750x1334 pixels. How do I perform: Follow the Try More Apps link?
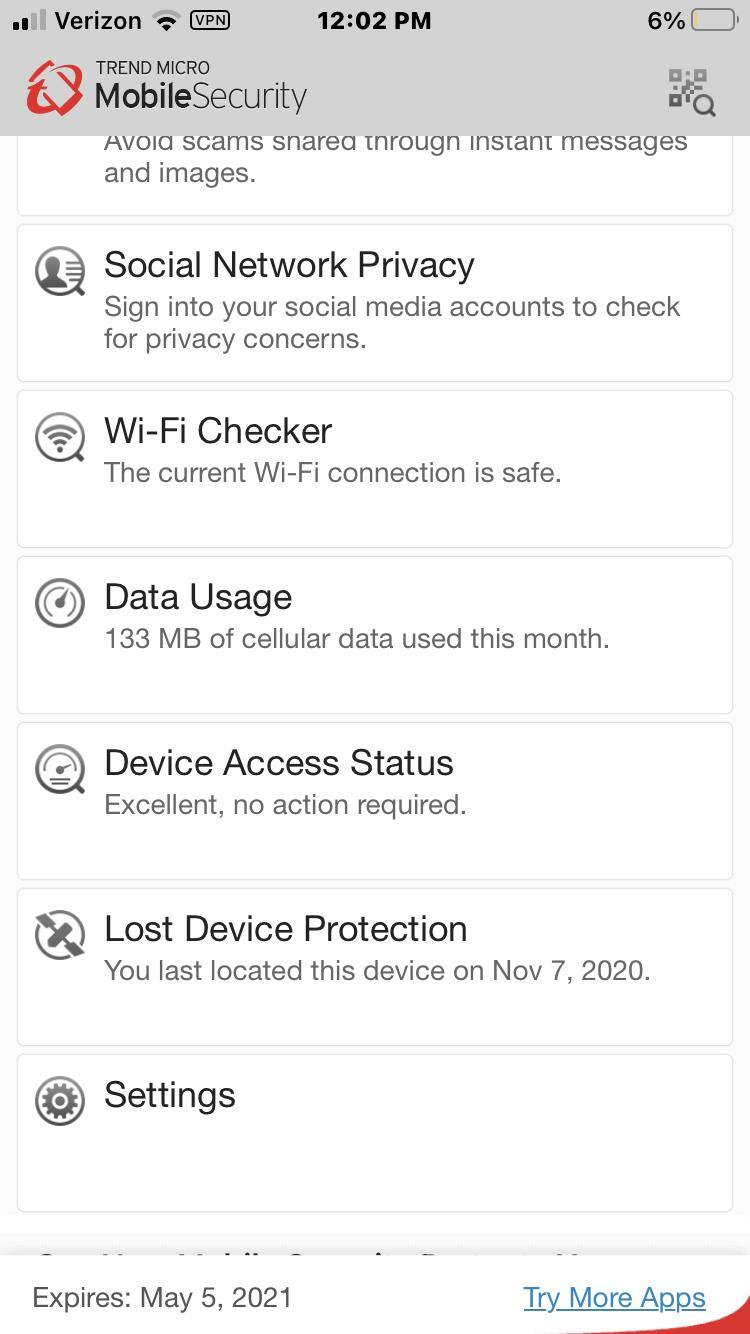[614, 1298]
